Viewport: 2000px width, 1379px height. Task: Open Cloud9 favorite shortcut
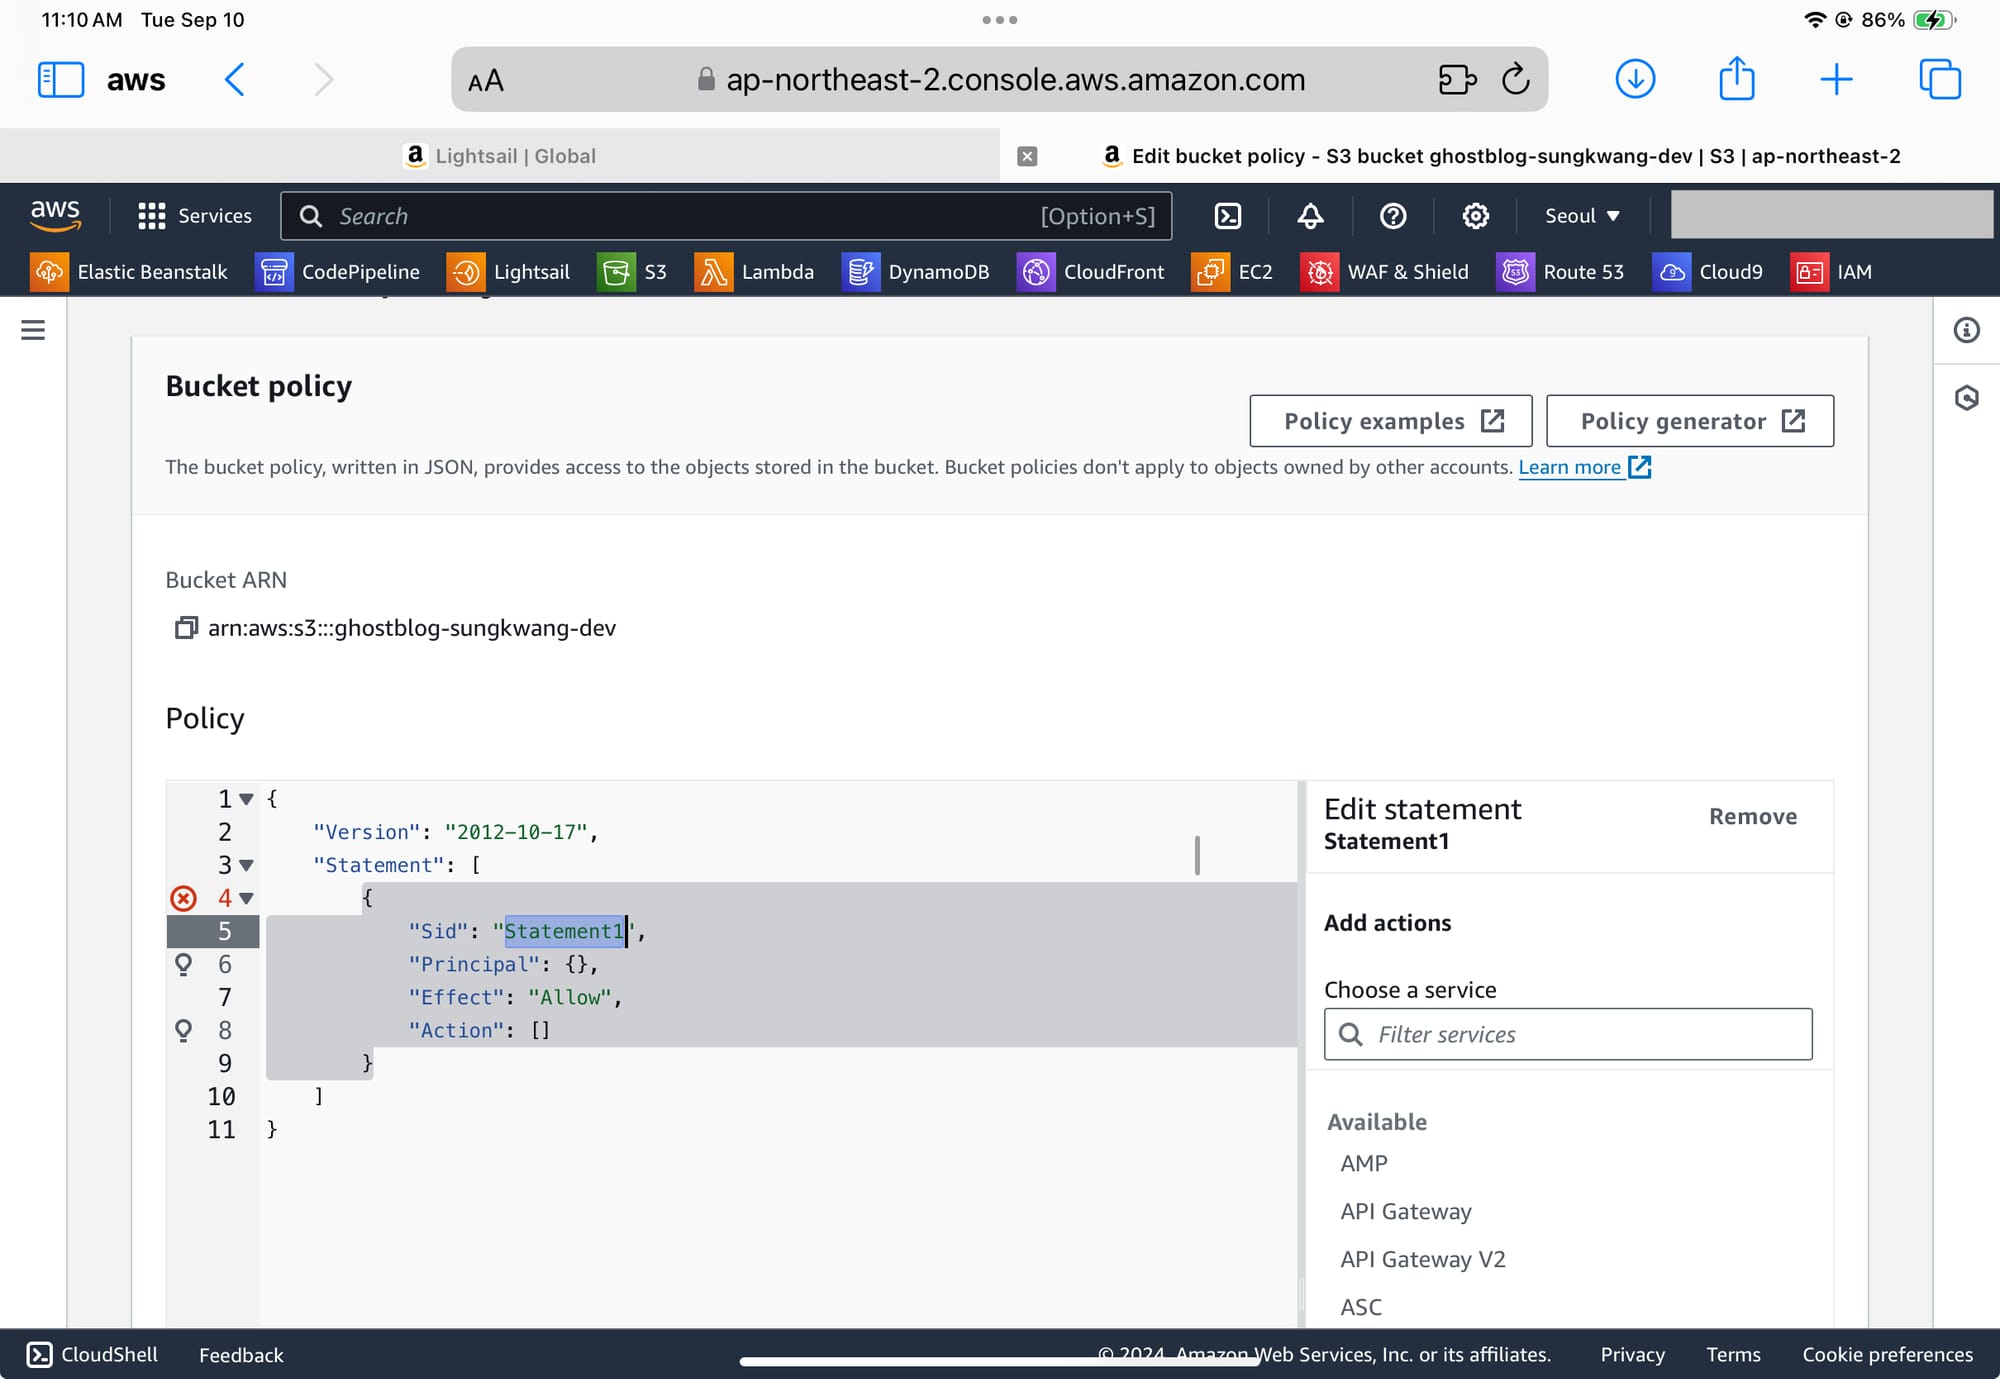pos(1708,272)
